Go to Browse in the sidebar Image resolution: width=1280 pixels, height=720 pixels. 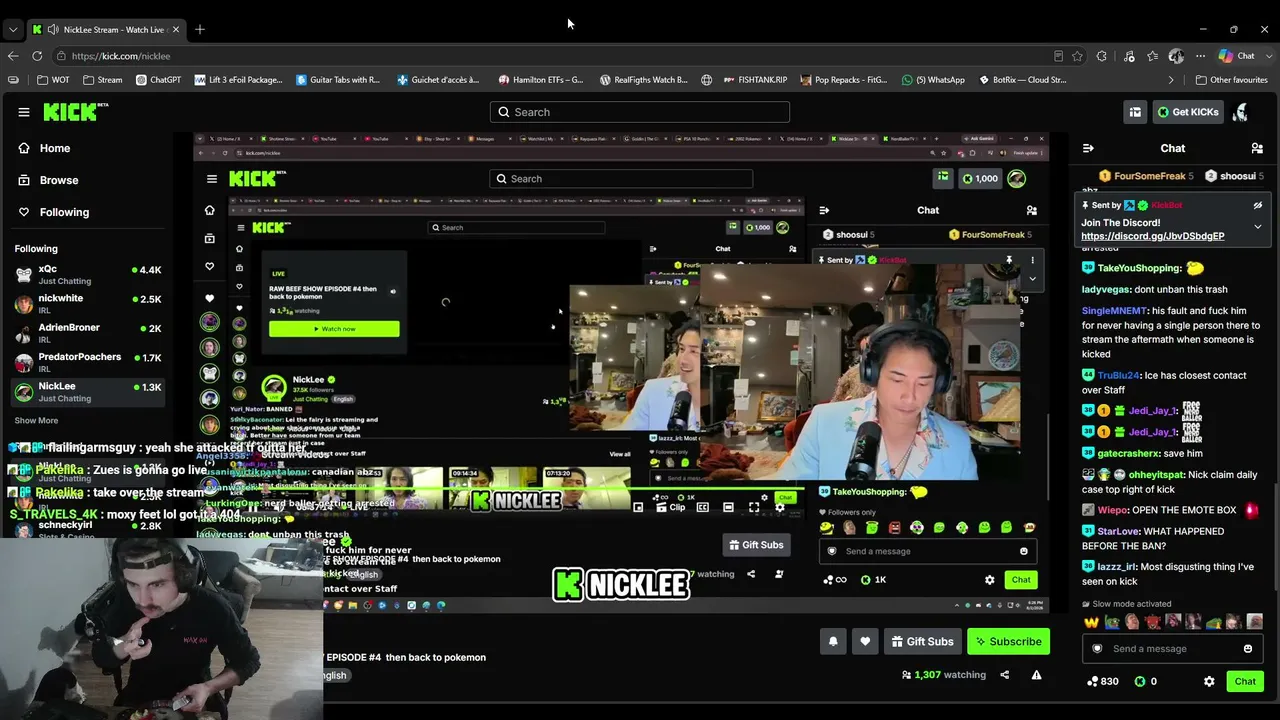tap(59, 180)
